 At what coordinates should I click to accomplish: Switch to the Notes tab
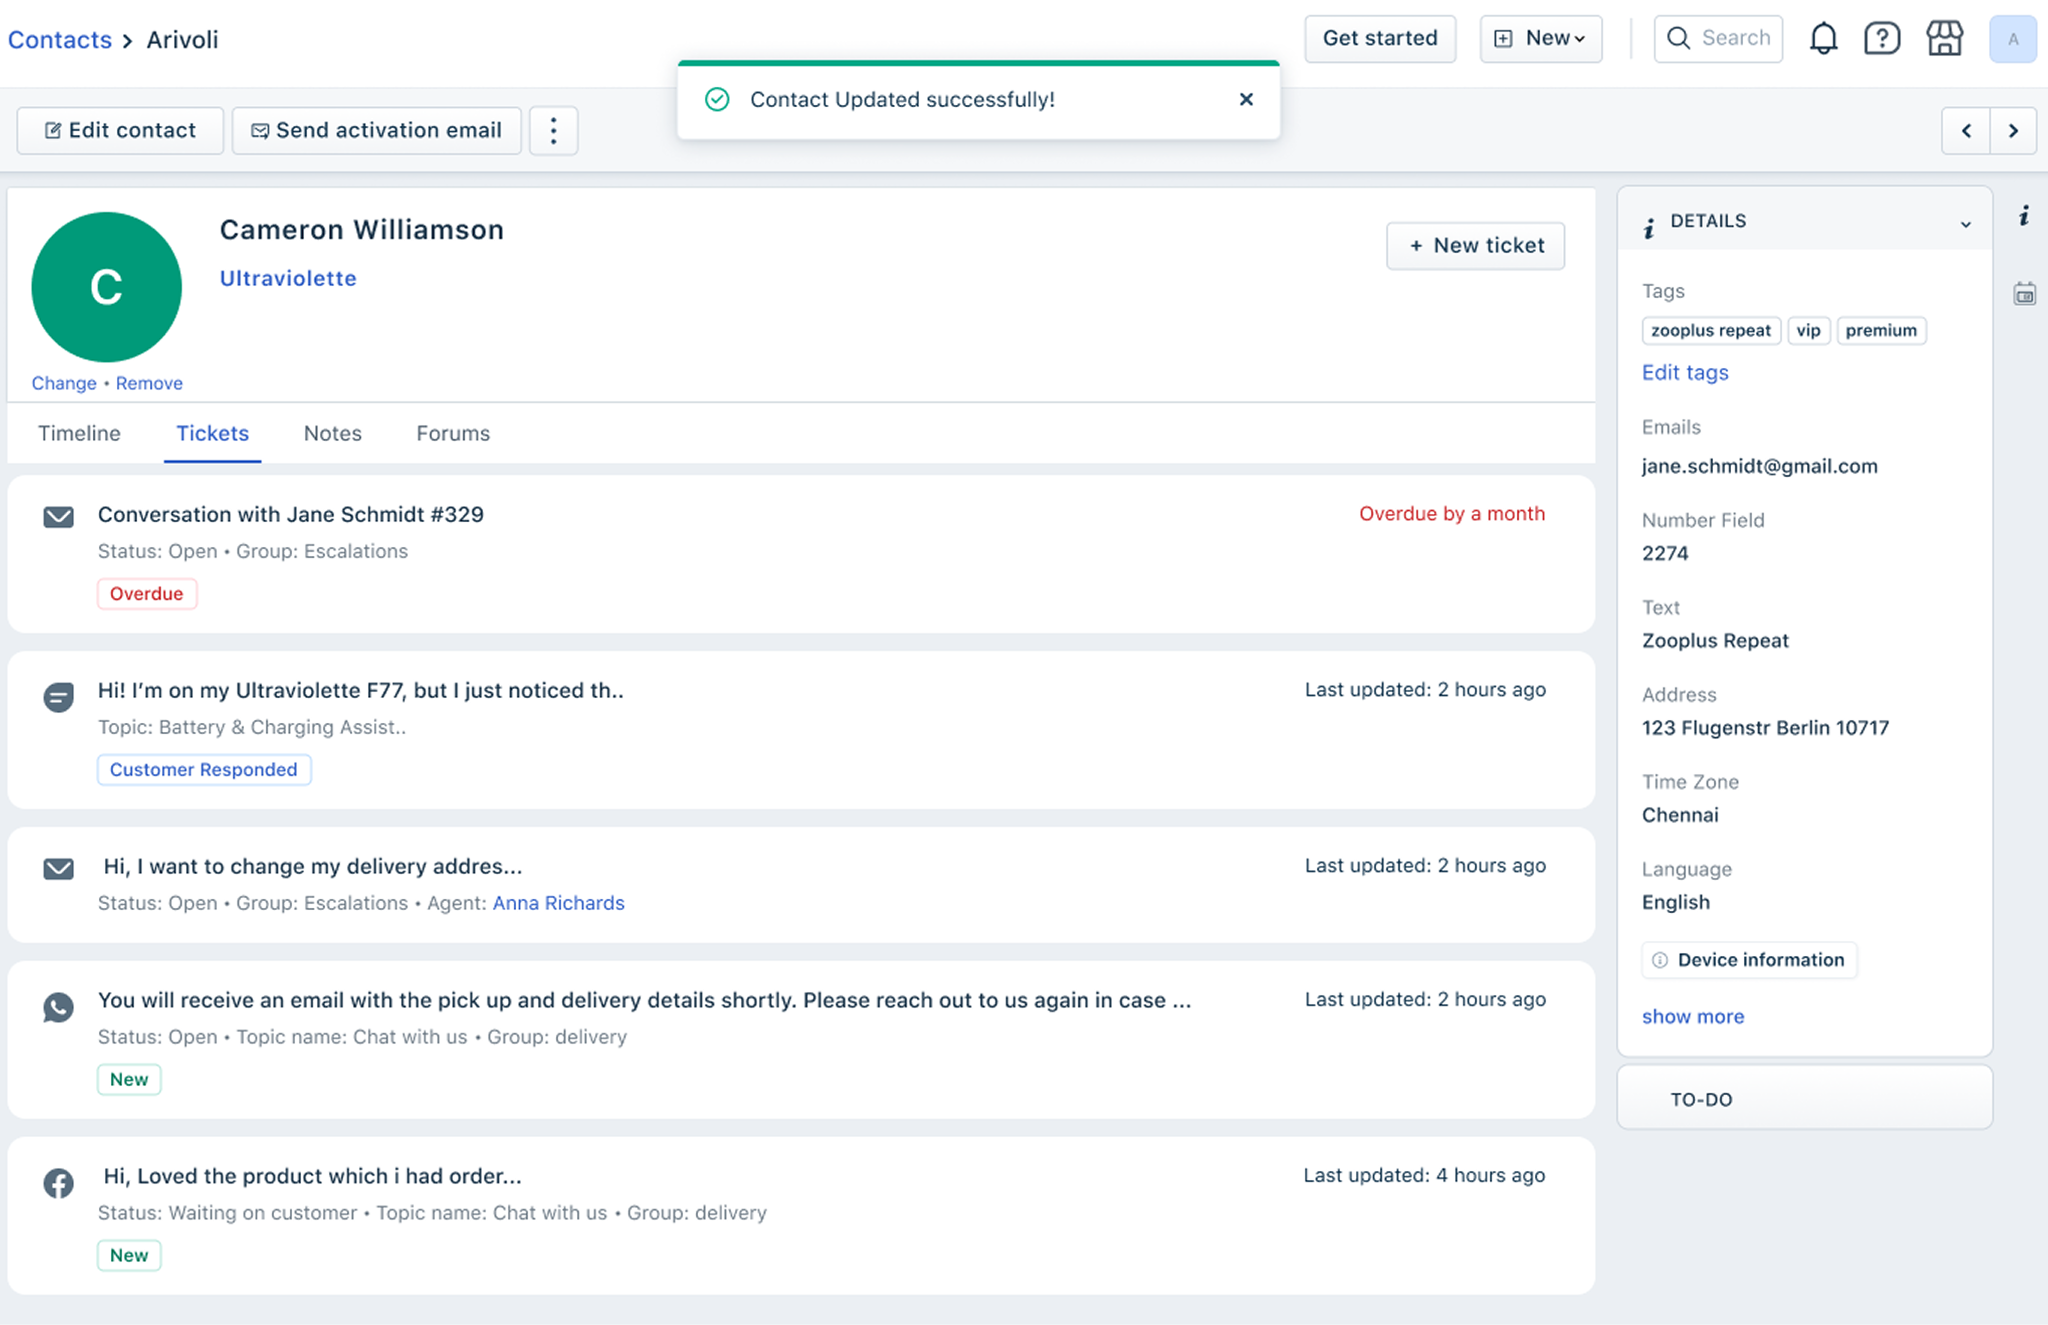[332, 433]
